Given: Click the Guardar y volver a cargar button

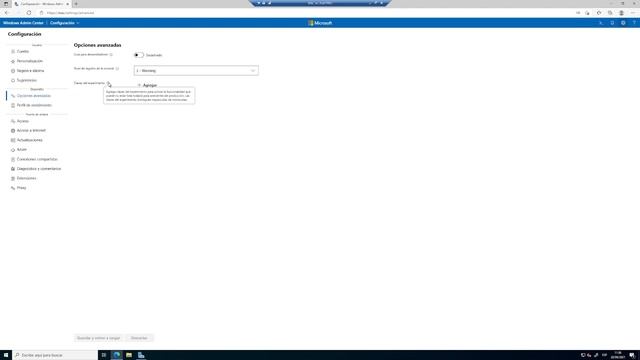Looking at the screenshot, I should point(98,338).
